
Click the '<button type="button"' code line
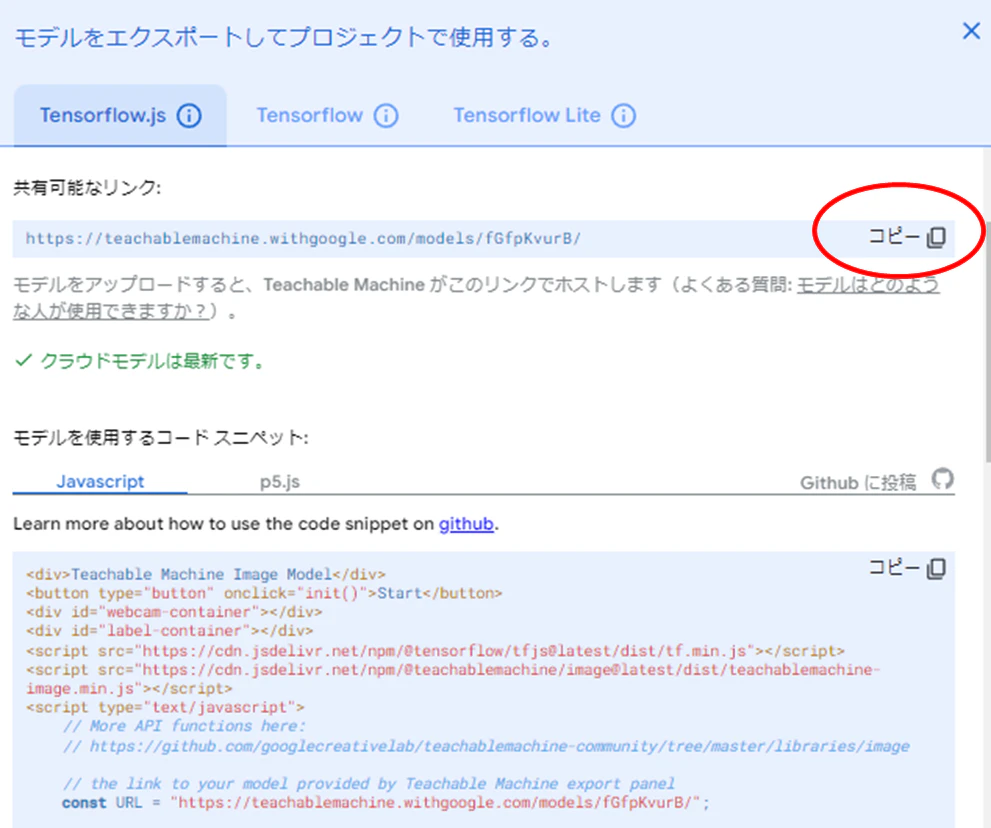pyautogui.click(x=264, y=593)
